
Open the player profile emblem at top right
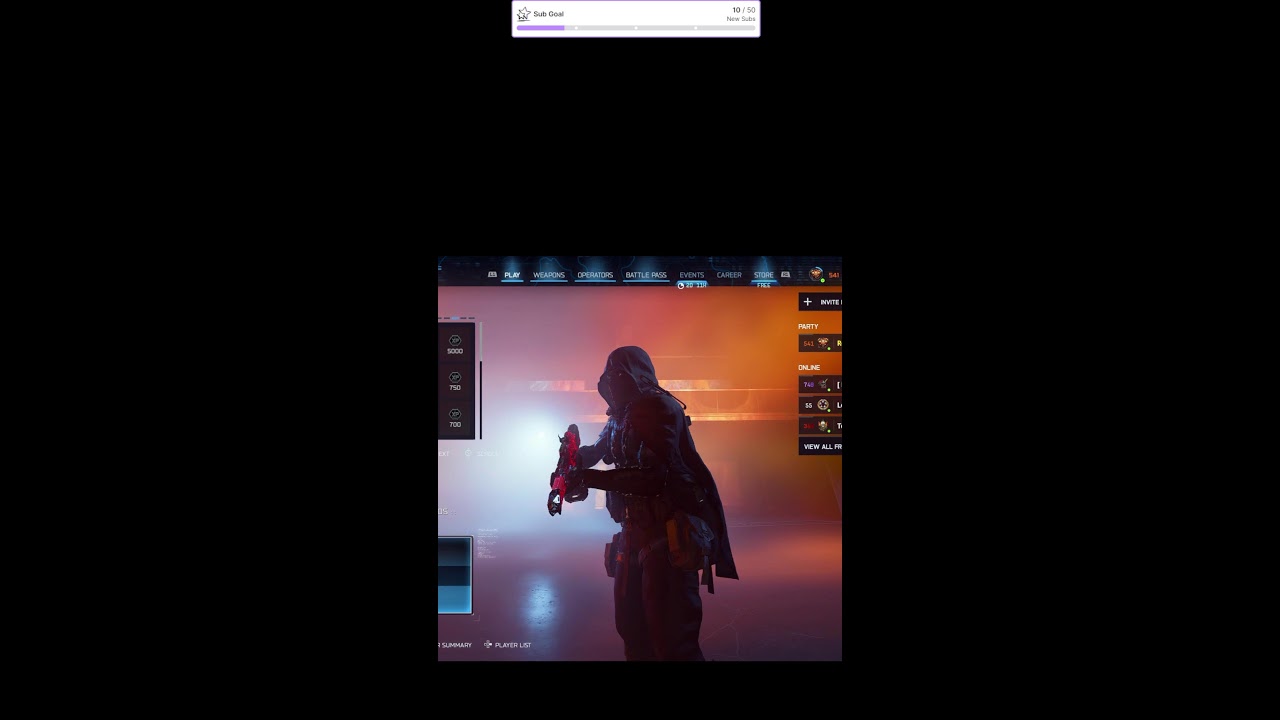click(816, 274)
